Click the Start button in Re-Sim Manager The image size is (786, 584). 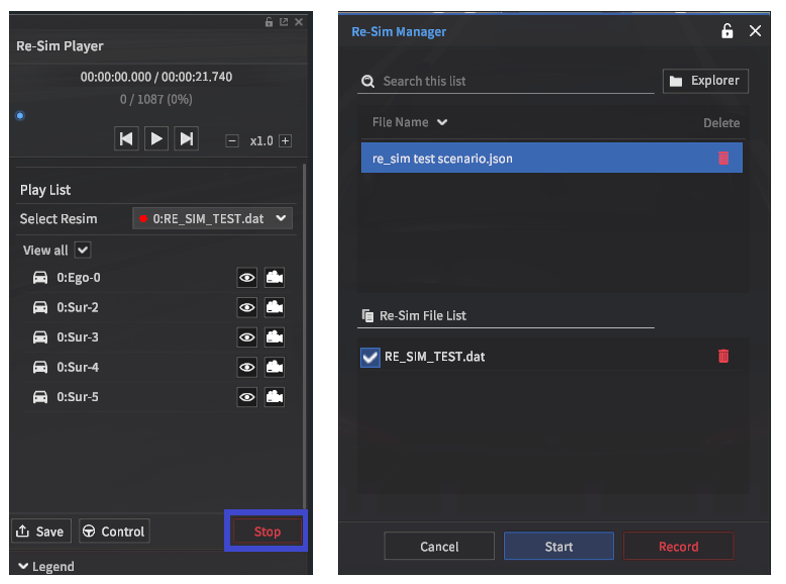pyautogui.click(x=558, y=546)
